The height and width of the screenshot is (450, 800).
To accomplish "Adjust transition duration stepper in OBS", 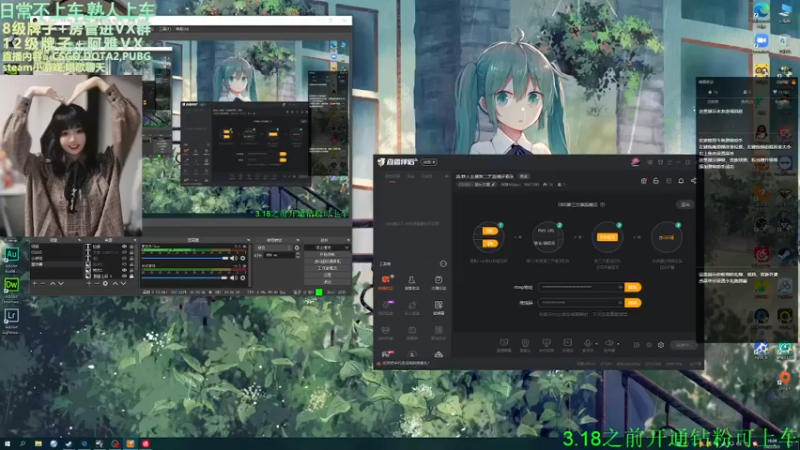I will tap(297, 255).
